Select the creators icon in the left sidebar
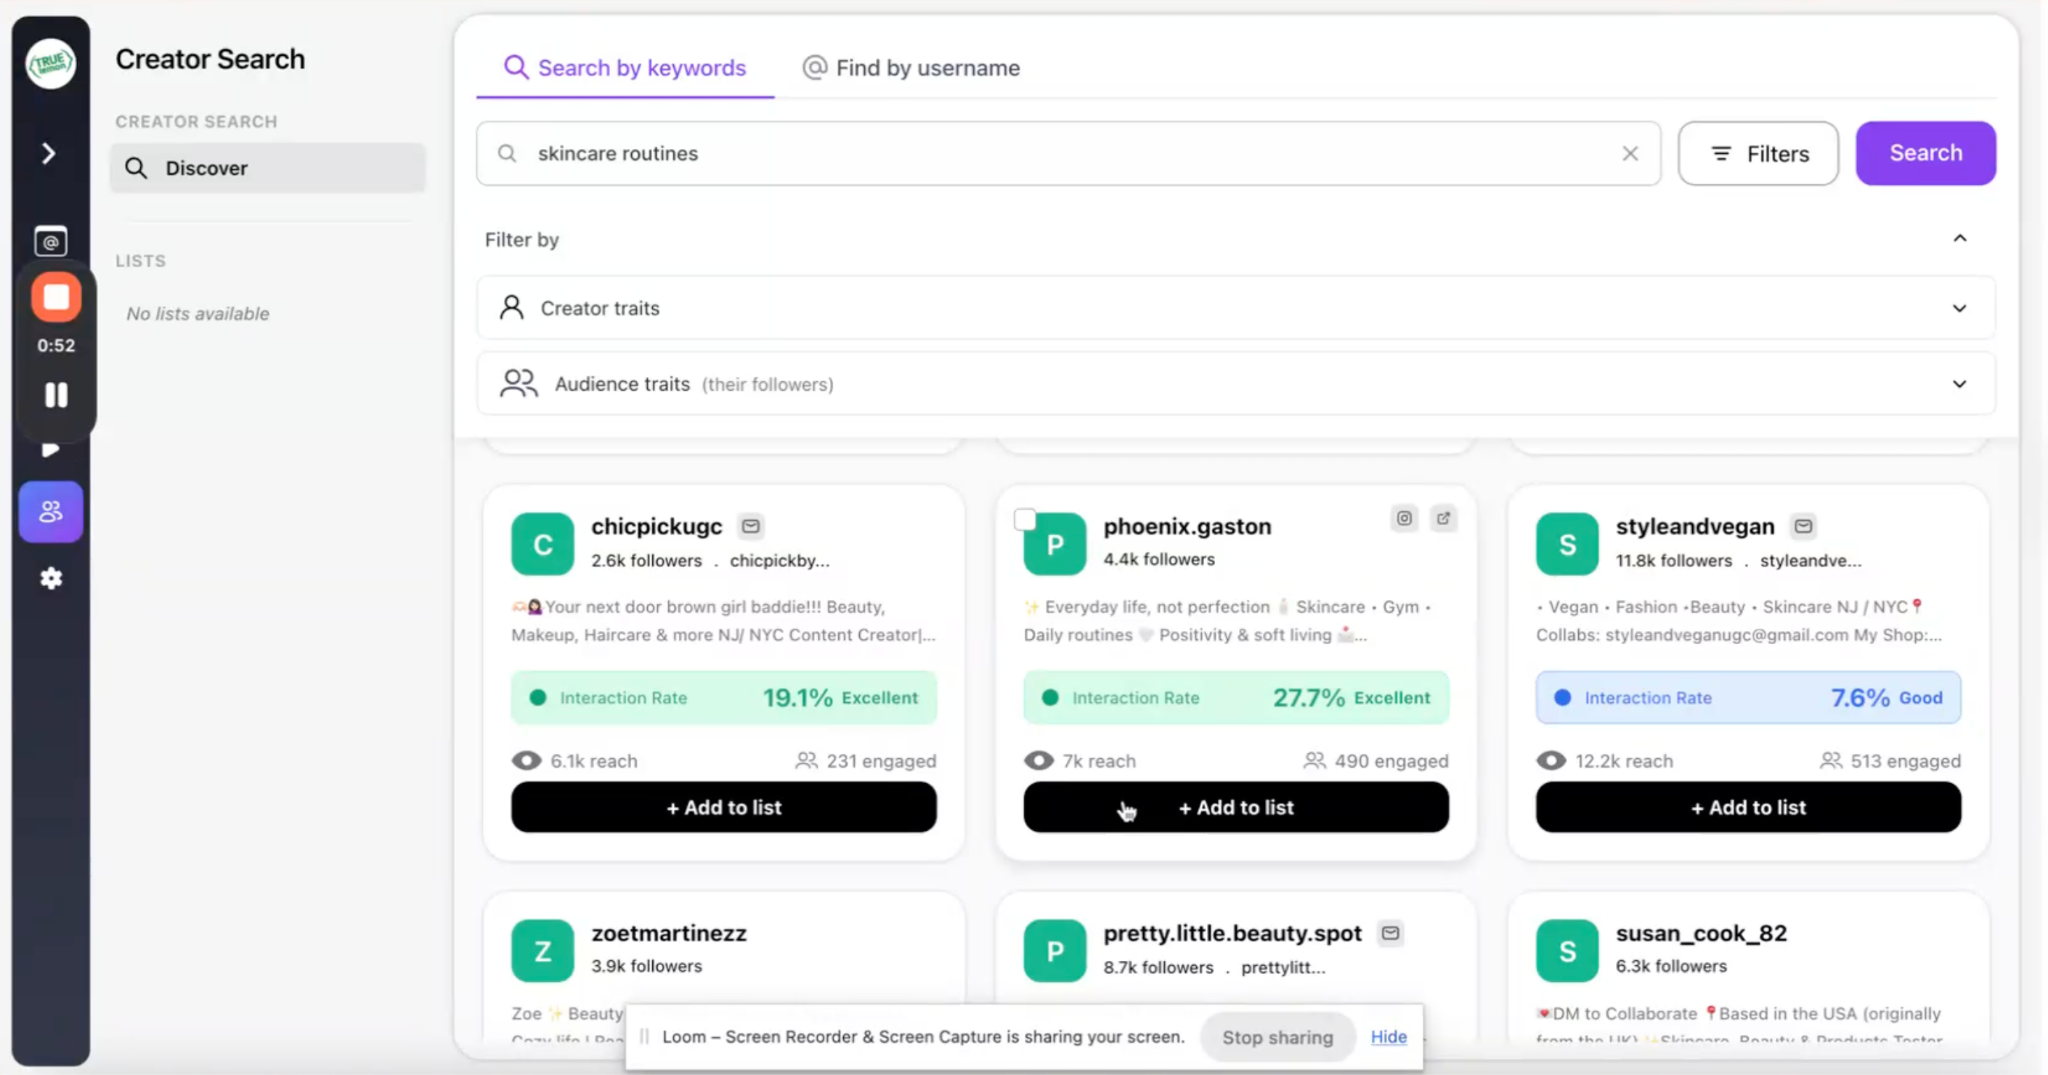Image resolution: width=2048 pixels, height=1075 pixels. tap(51, 511)
